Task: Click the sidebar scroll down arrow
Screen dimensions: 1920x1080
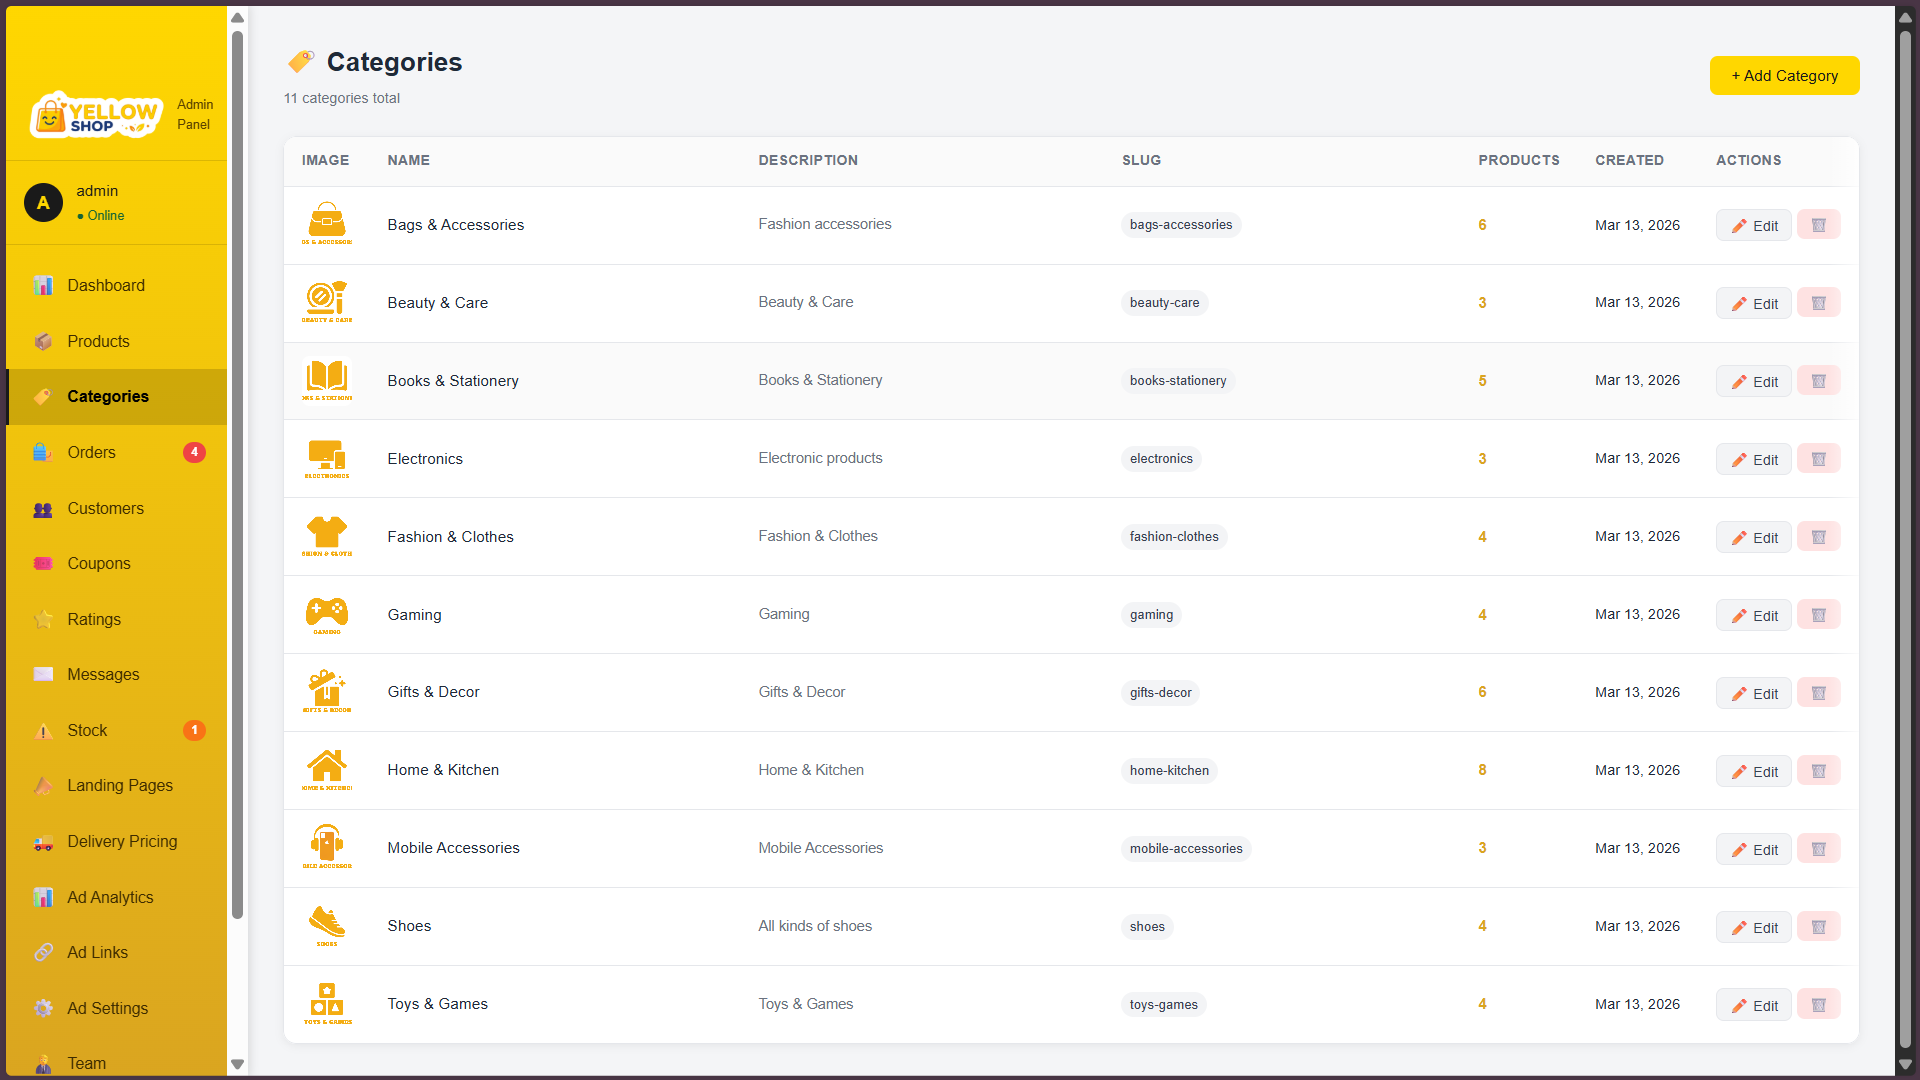Action: pos(237,1064)
